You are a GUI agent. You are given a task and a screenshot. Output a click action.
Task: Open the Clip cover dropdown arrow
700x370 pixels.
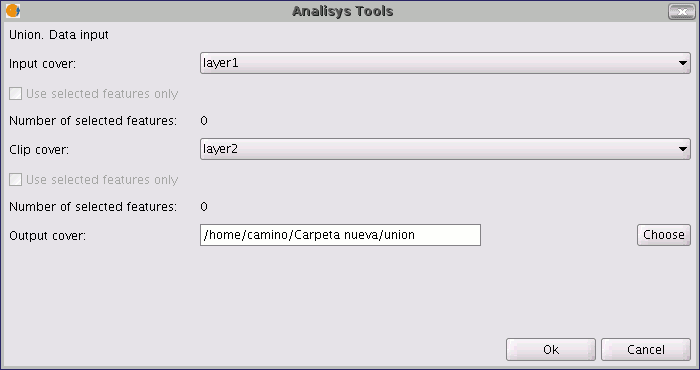tap(683, 149)
